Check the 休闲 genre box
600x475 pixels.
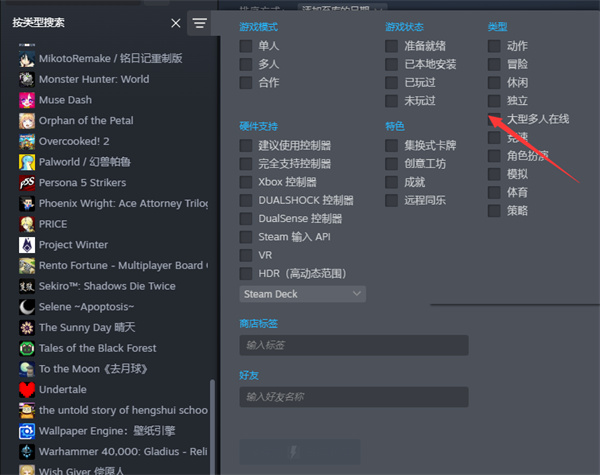point(494,83)
